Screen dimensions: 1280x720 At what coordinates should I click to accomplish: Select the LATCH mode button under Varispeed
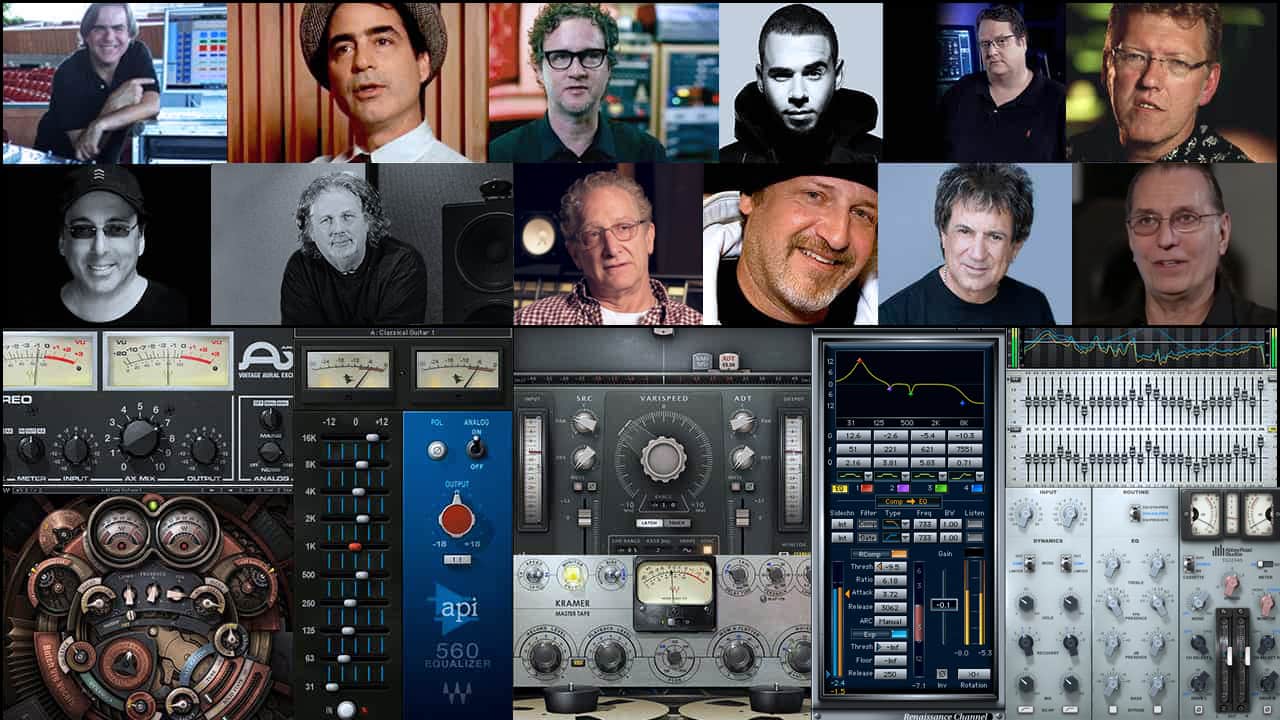coord(649,523)
